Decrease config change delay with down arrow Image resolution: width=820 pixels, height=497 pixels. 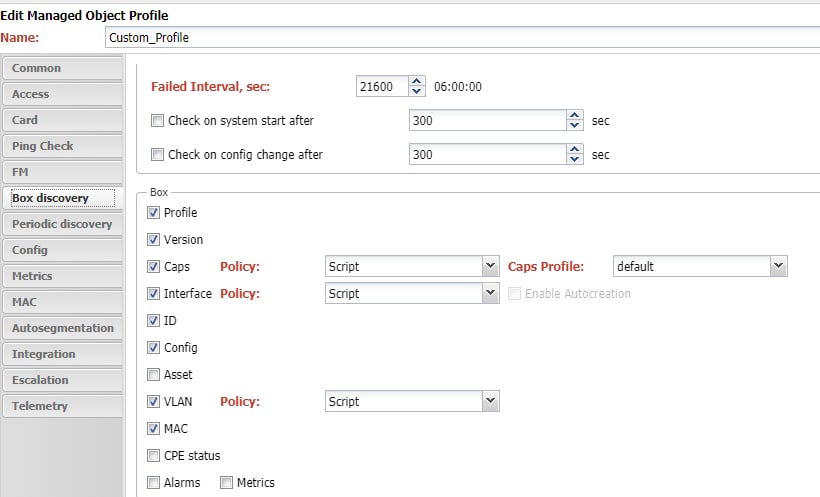[575, 160]
